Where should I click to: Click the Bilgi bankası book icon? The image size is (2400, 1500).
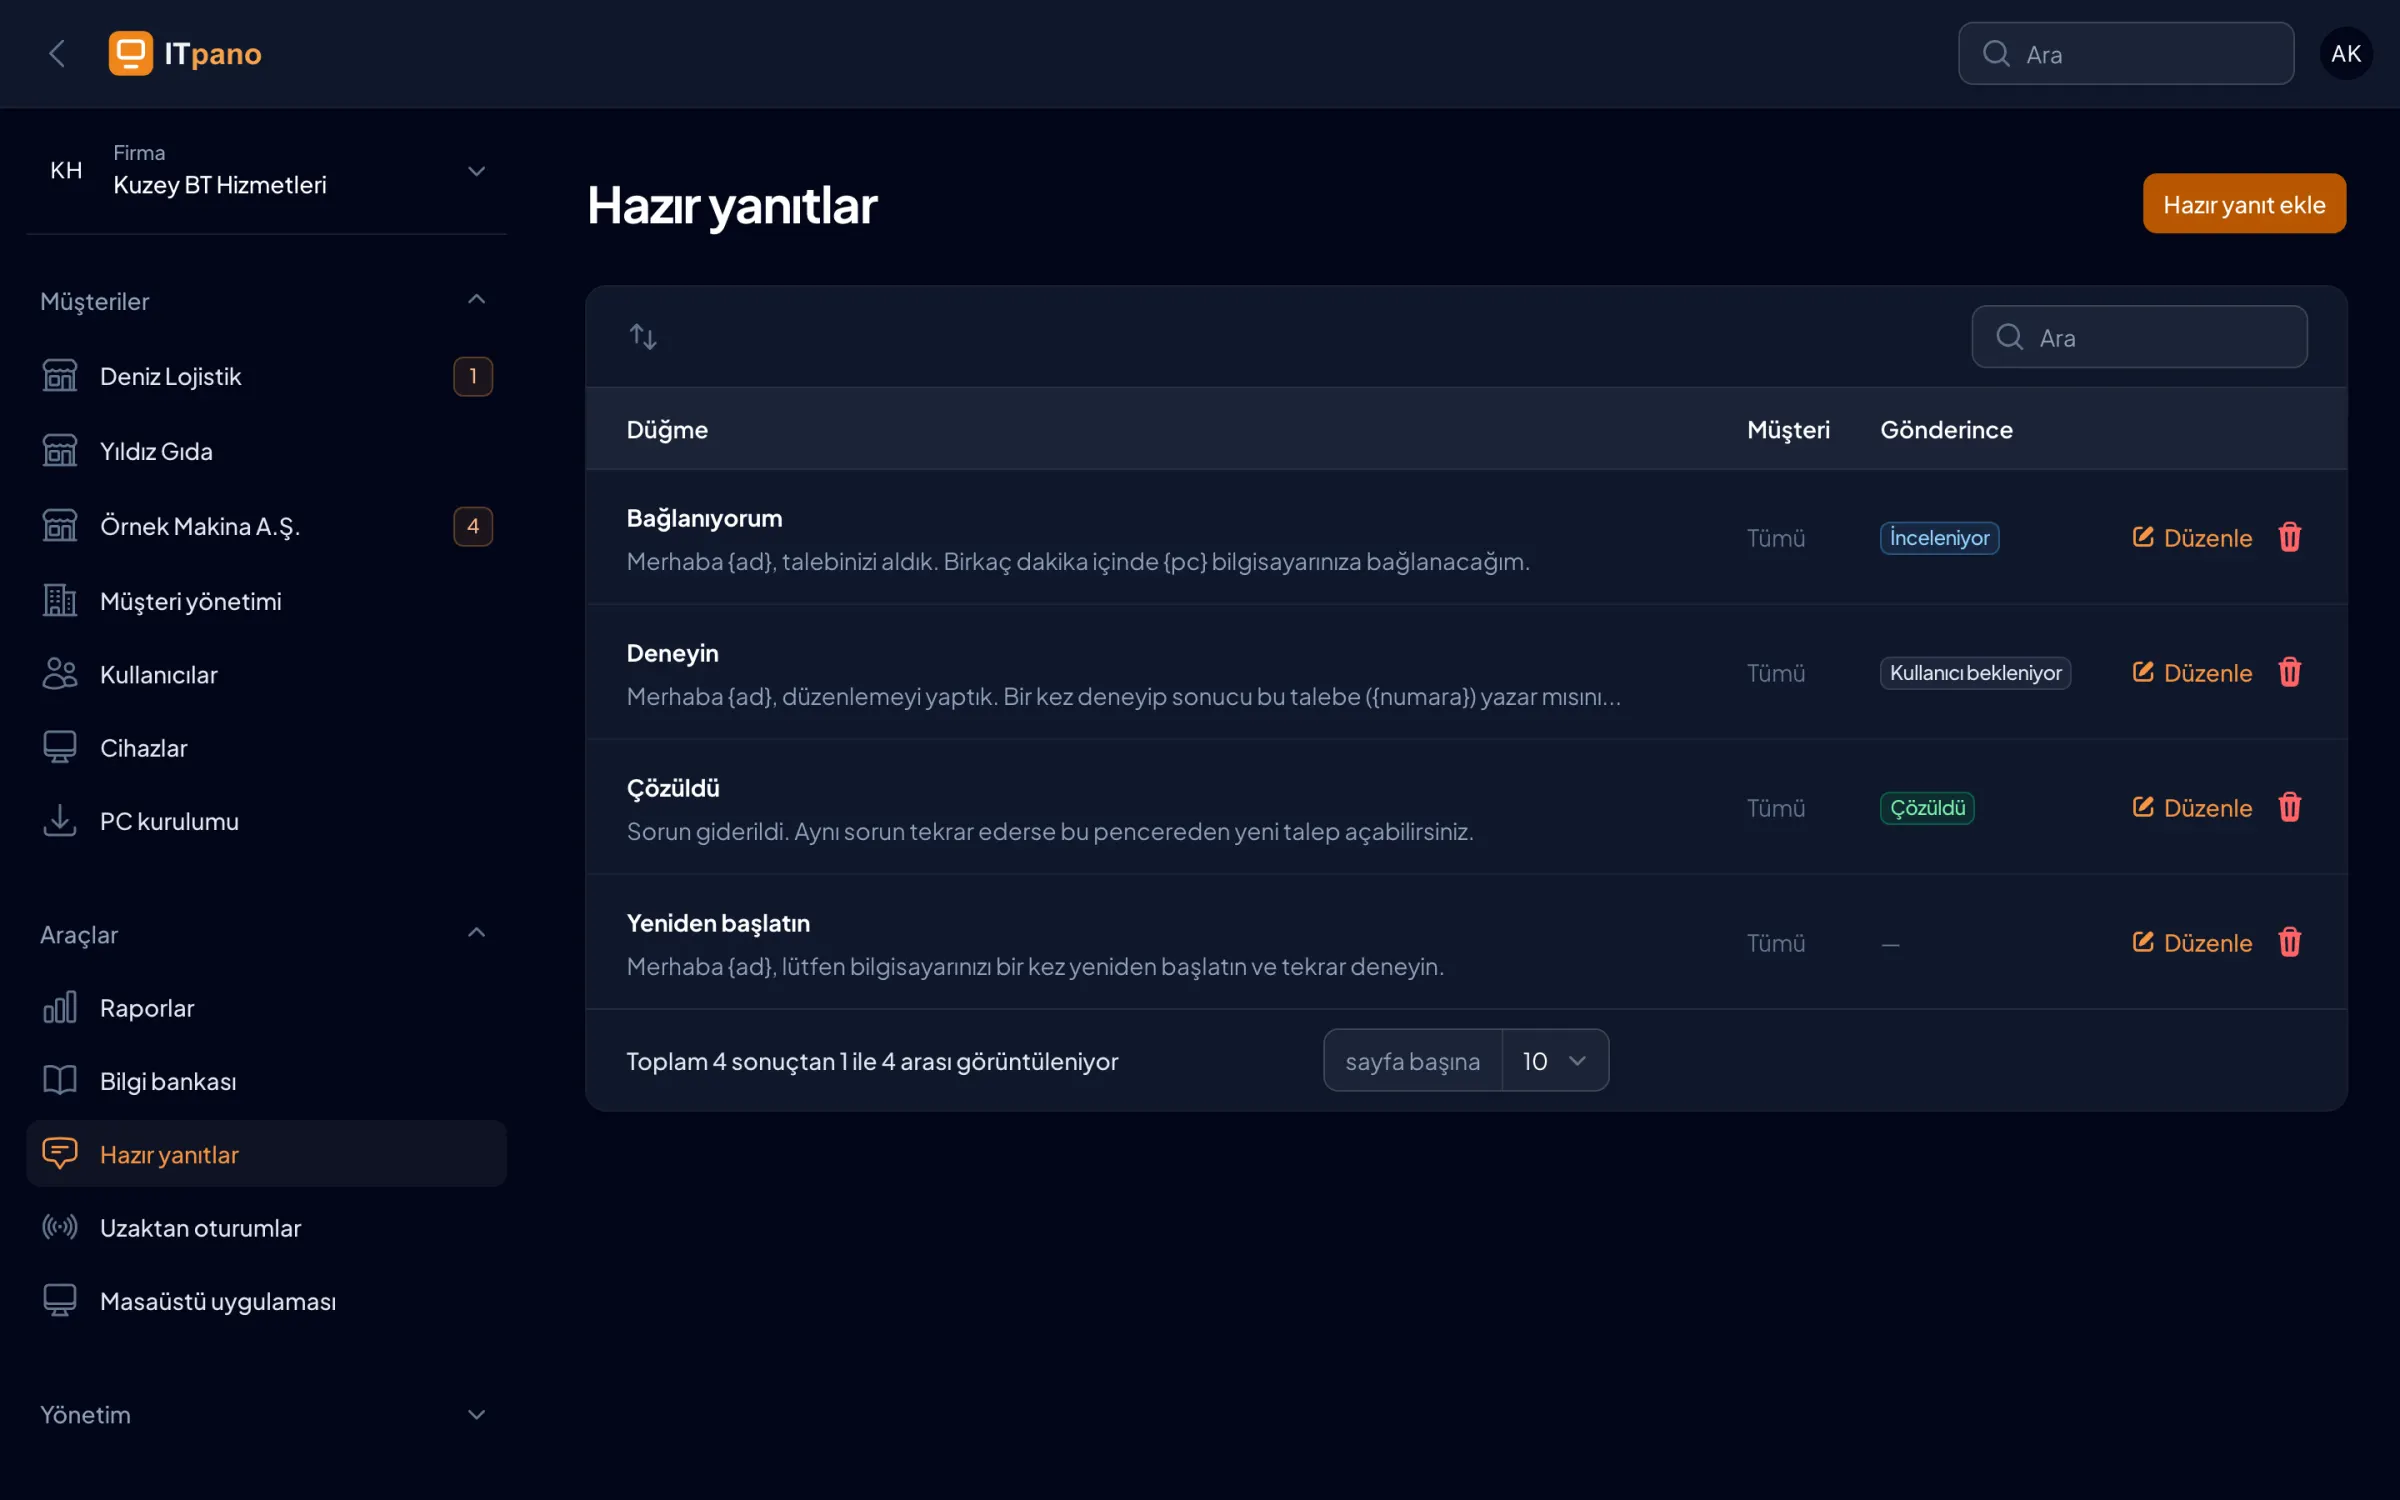pos(60,1081)
